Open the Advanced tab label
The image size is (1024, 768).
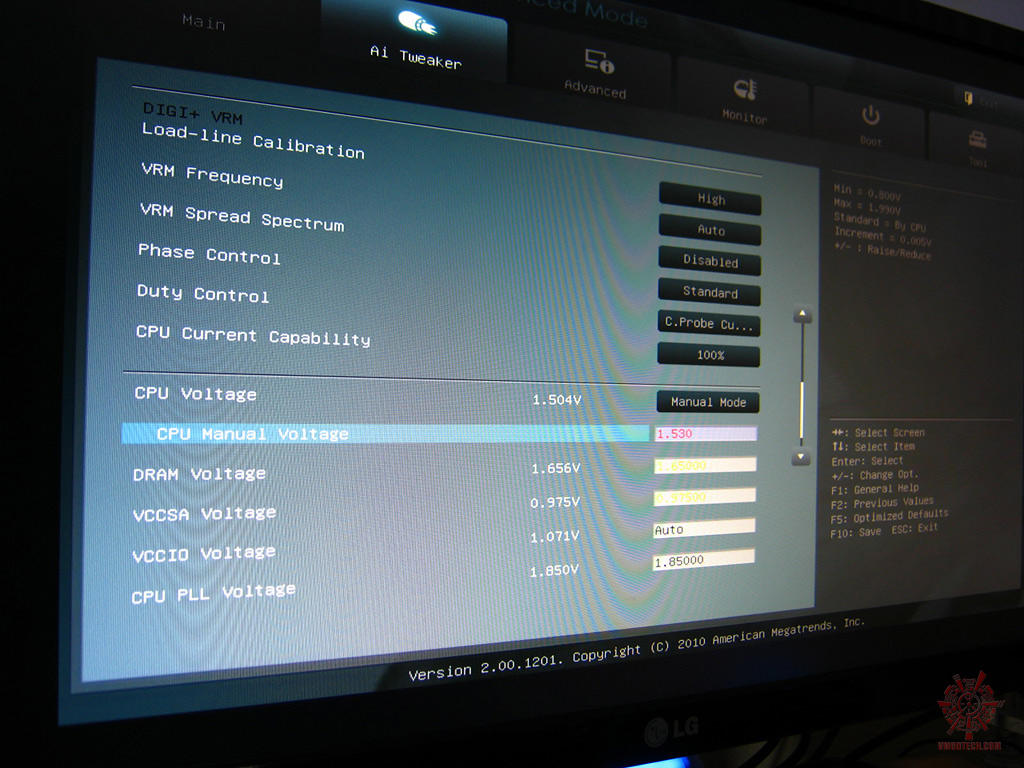tap(595, 89)
